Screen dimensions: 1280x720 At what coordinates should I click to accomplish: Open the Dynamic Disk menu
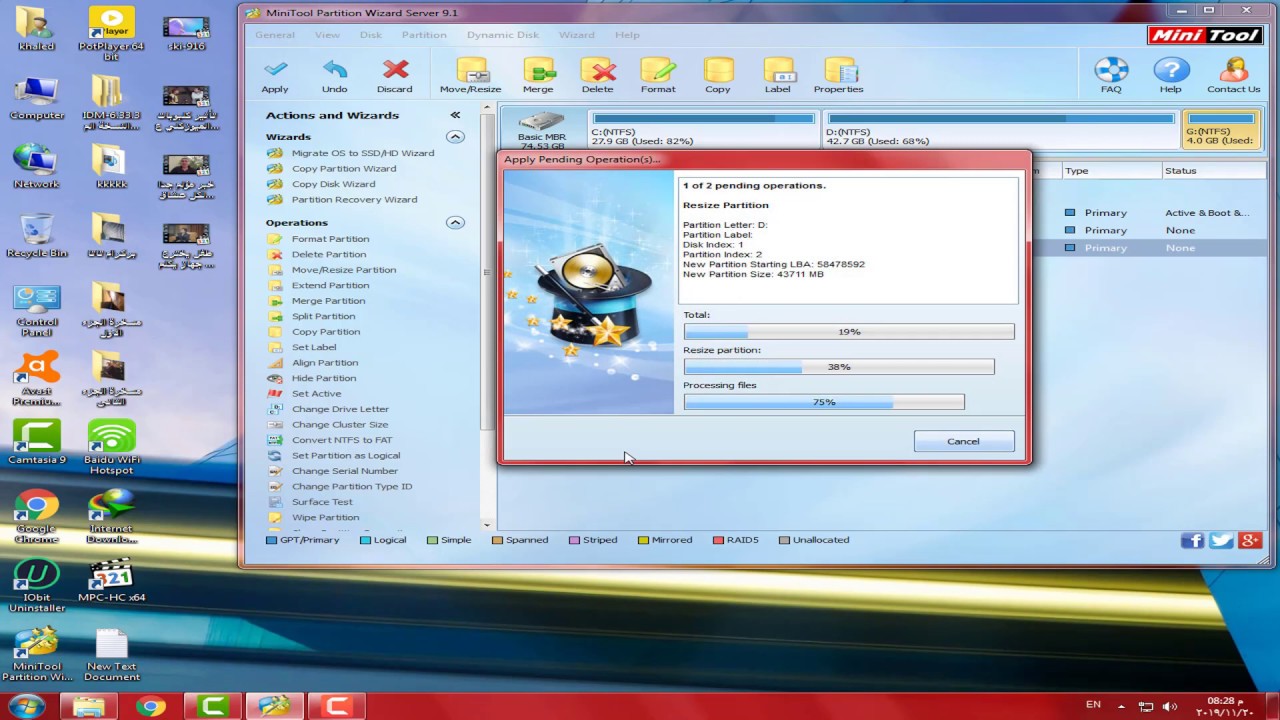click(x=503, y=35)
